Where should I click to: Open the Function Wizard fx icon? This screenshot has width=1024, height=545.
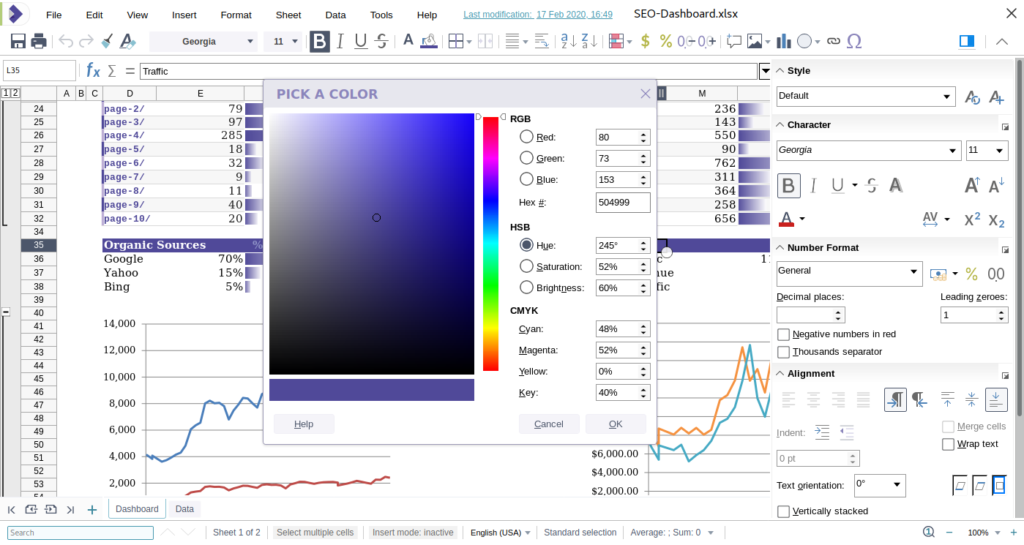93,71
